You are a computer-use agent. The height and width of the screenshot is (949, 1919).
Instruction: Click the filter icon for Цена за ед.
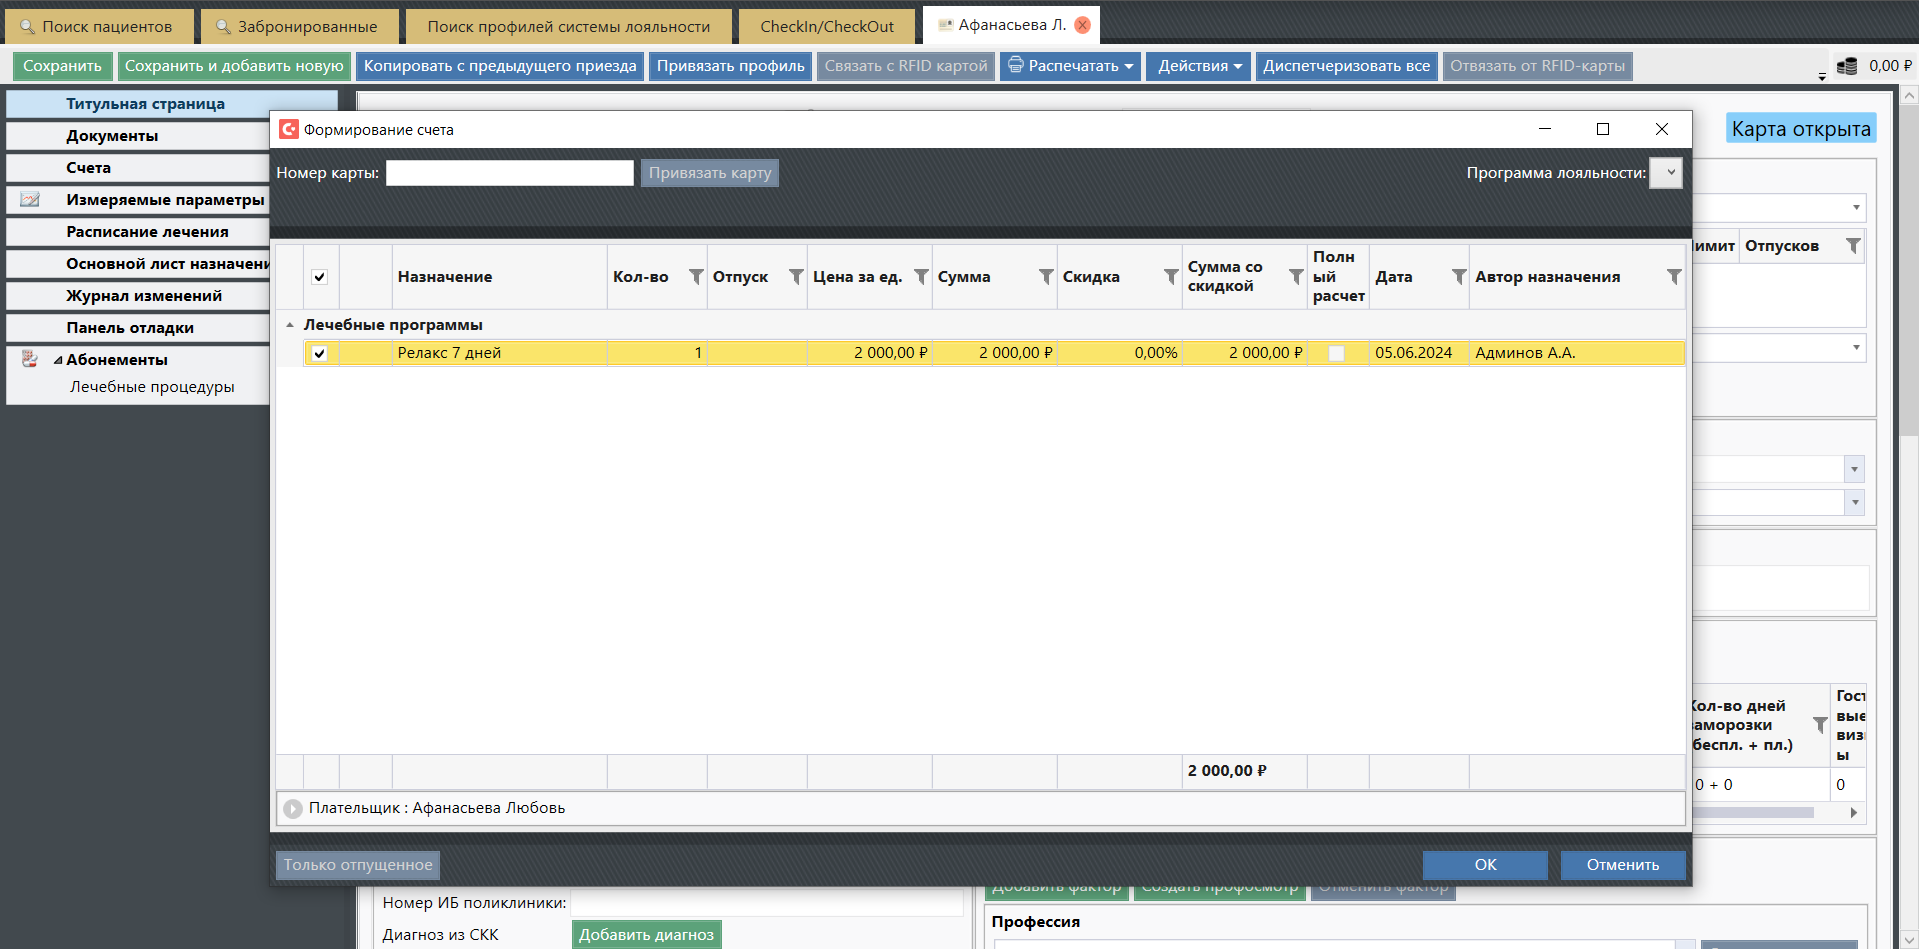tap(920, 277)
